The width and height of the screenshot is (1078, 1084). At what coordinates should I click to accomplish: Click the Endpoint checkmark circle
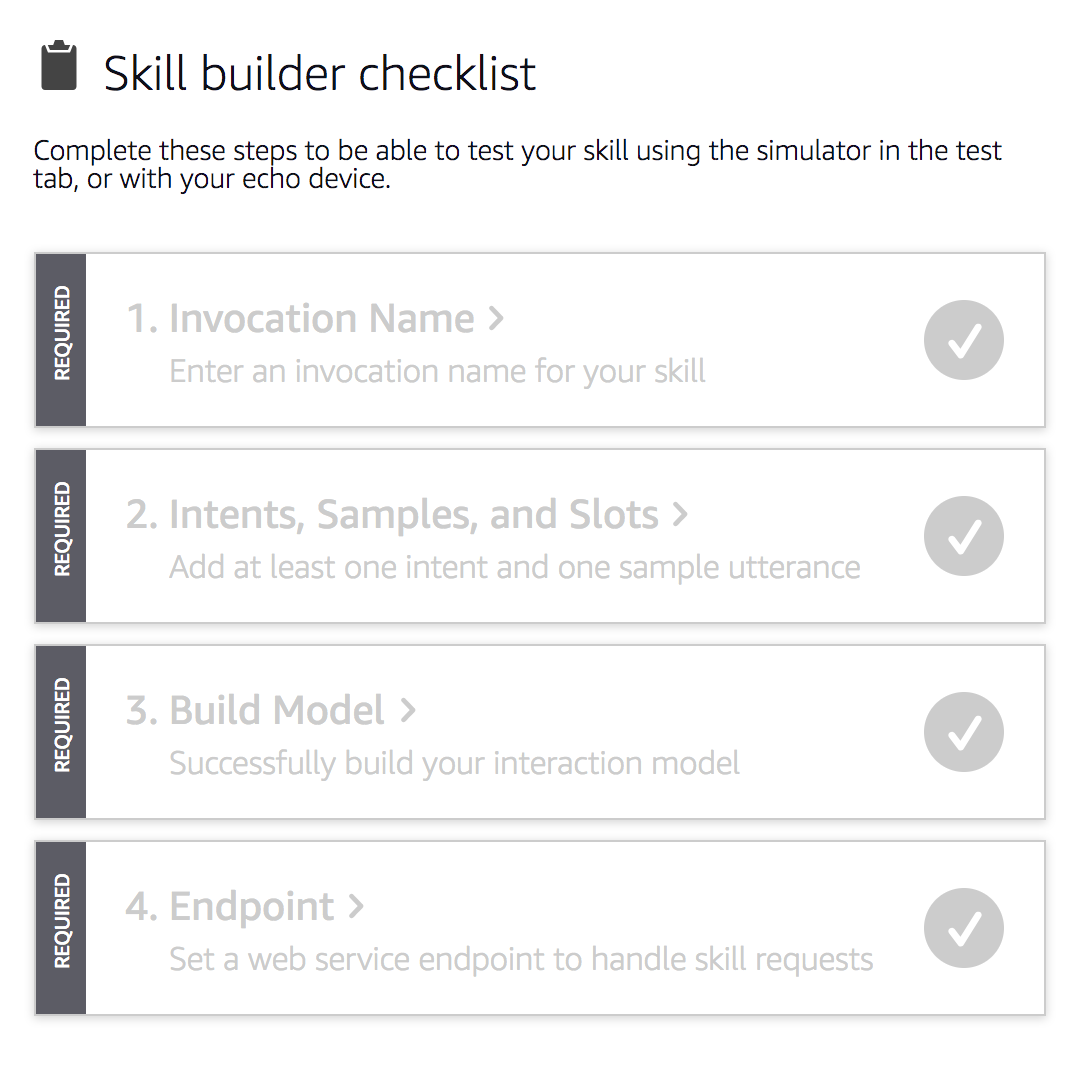tap(963, 928)
